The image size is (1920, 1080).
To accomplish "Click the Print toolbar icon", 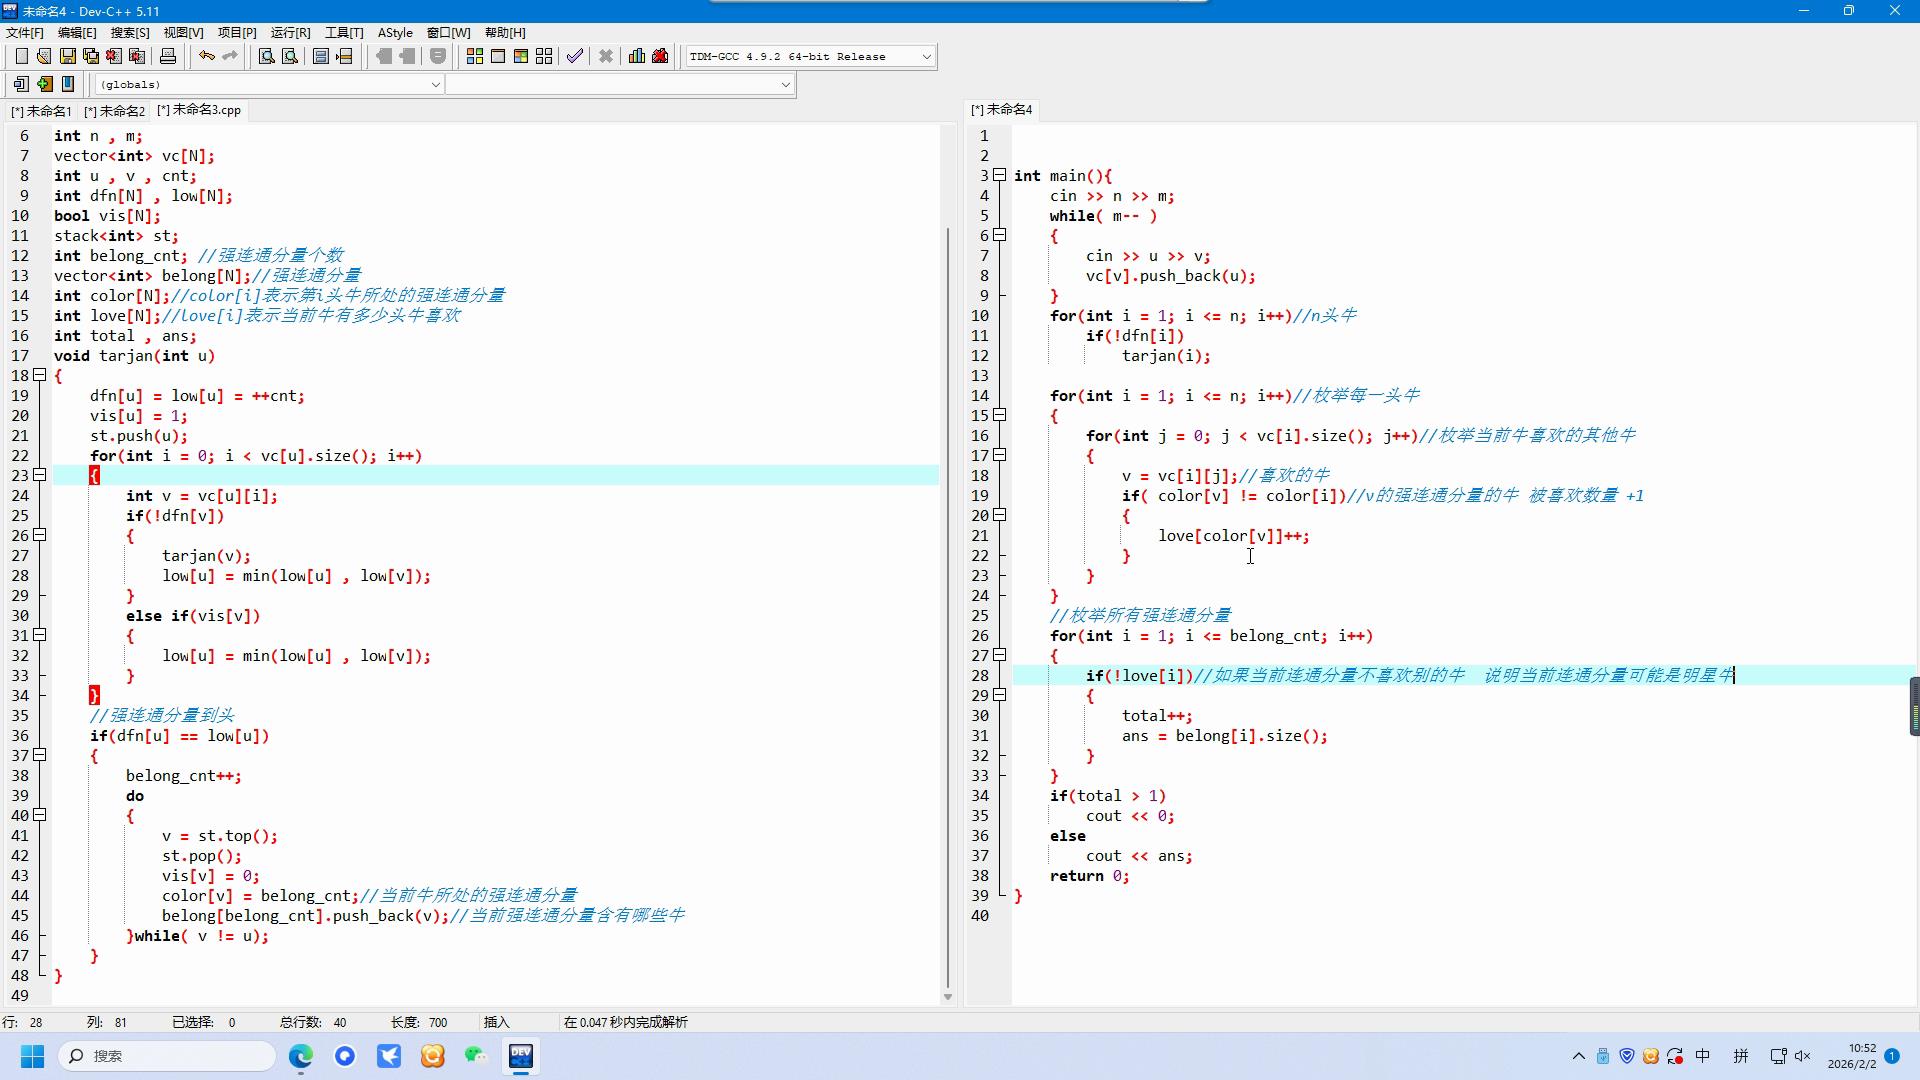I will point(168,56).
